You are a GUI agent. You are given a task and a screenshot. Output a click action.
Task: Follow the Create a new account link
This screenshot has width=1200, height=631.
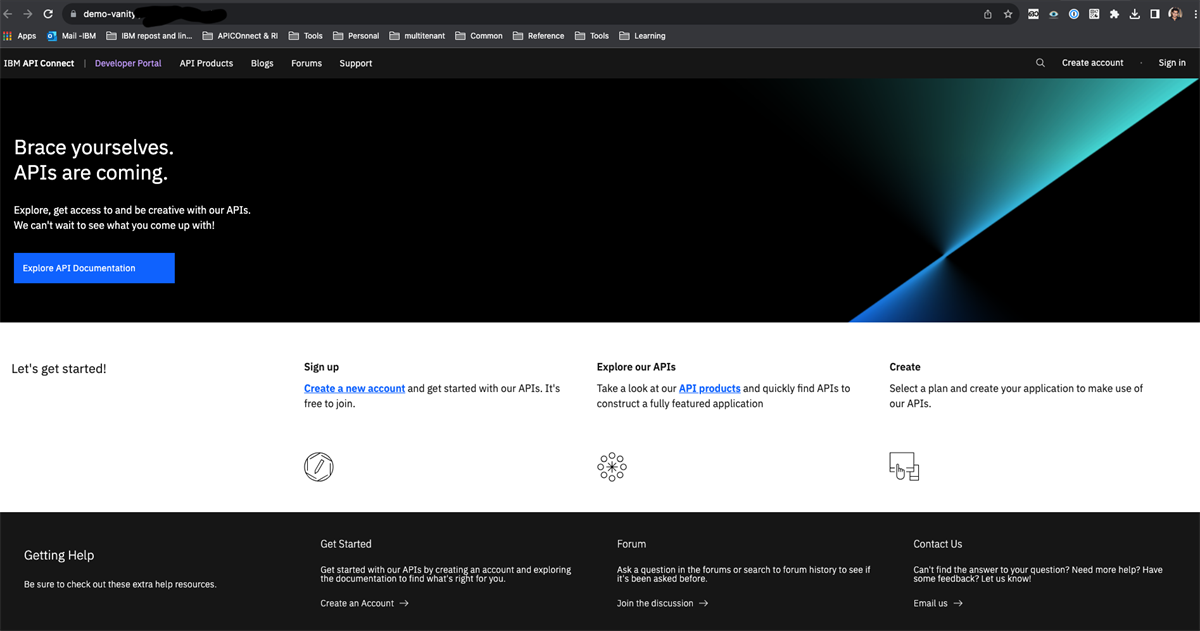tap(353, 388)
